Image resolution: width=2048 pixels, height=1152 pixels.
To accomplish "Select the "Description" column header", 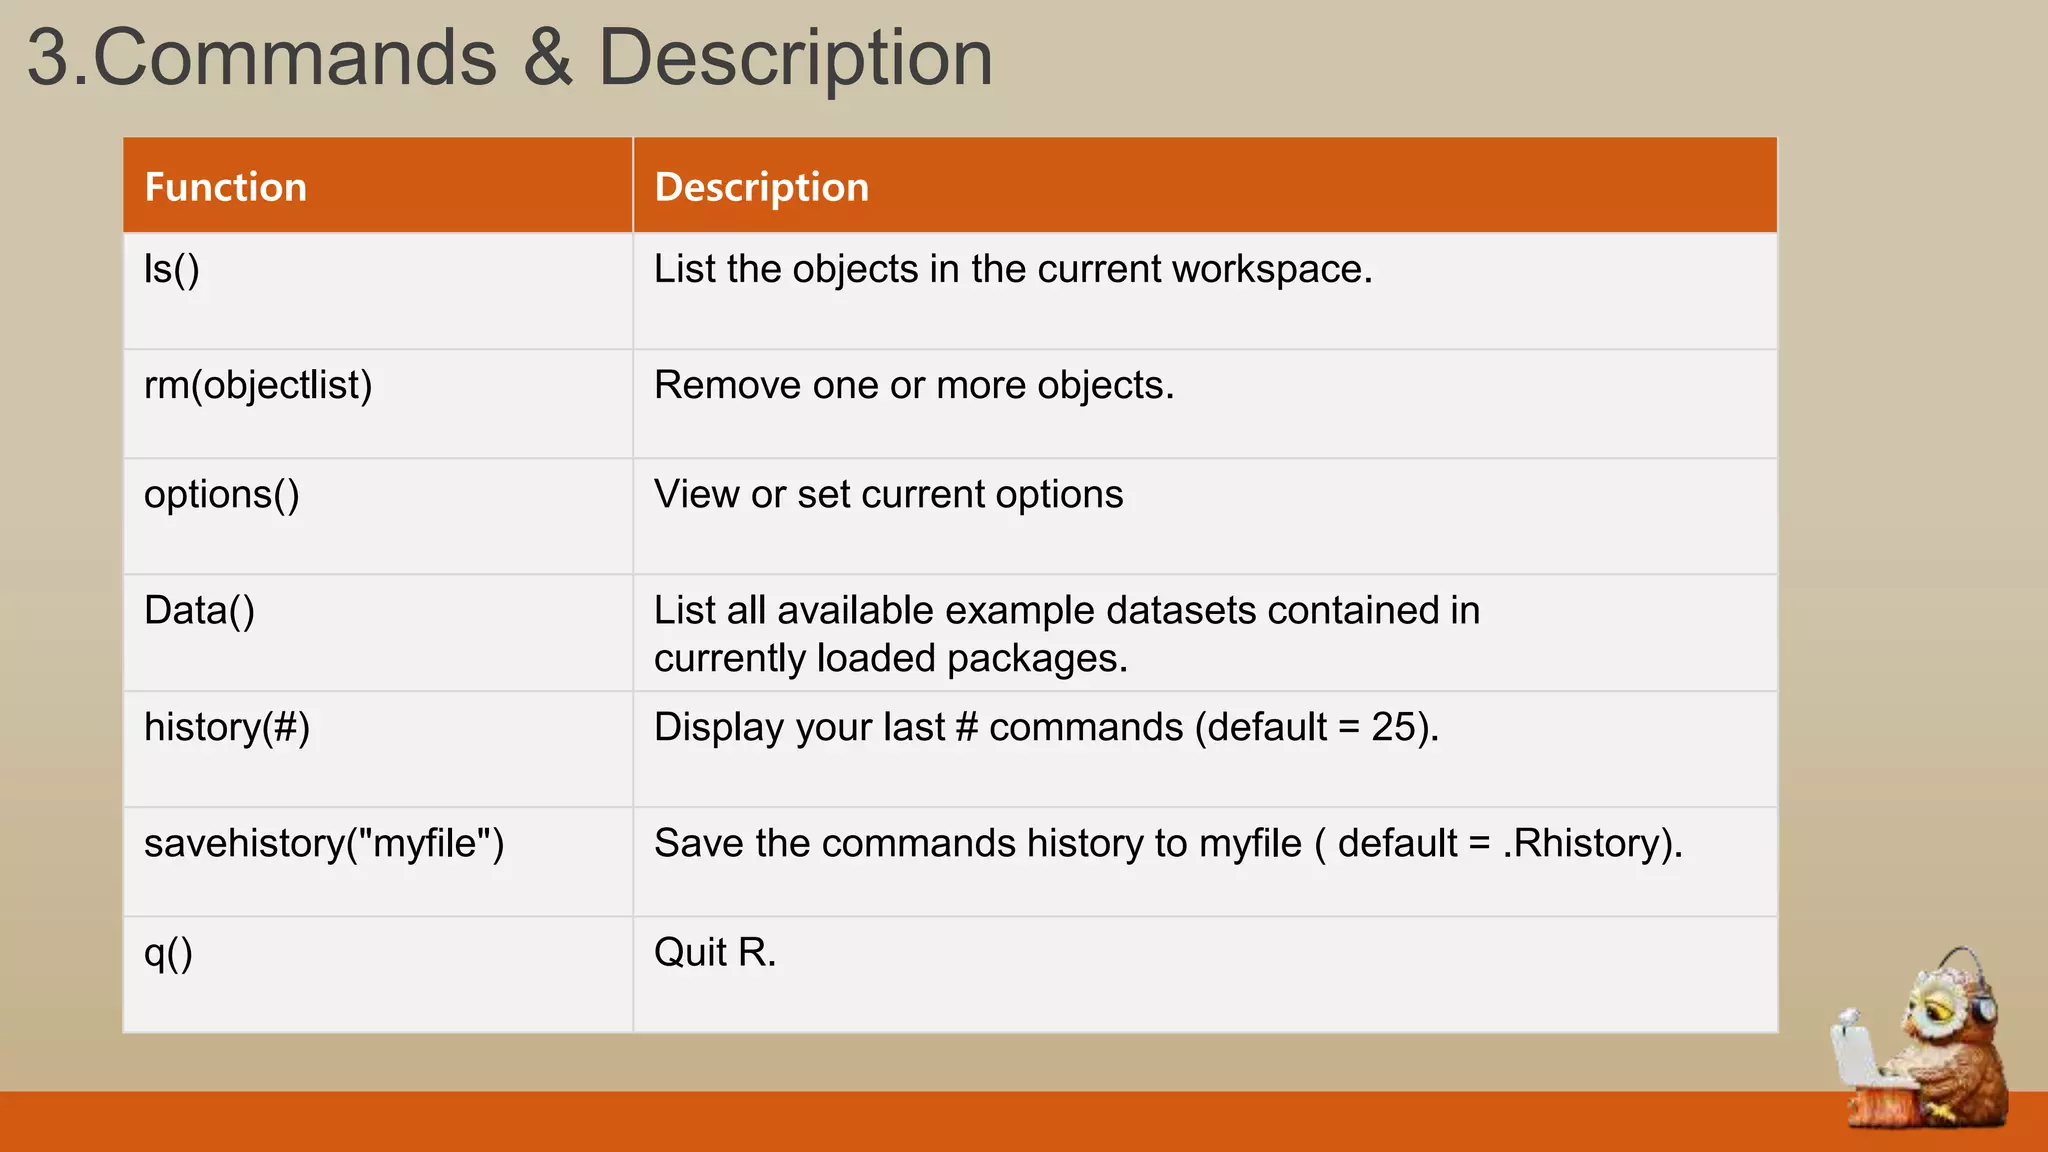I will pyautogui.click(x=1205, y=186).
